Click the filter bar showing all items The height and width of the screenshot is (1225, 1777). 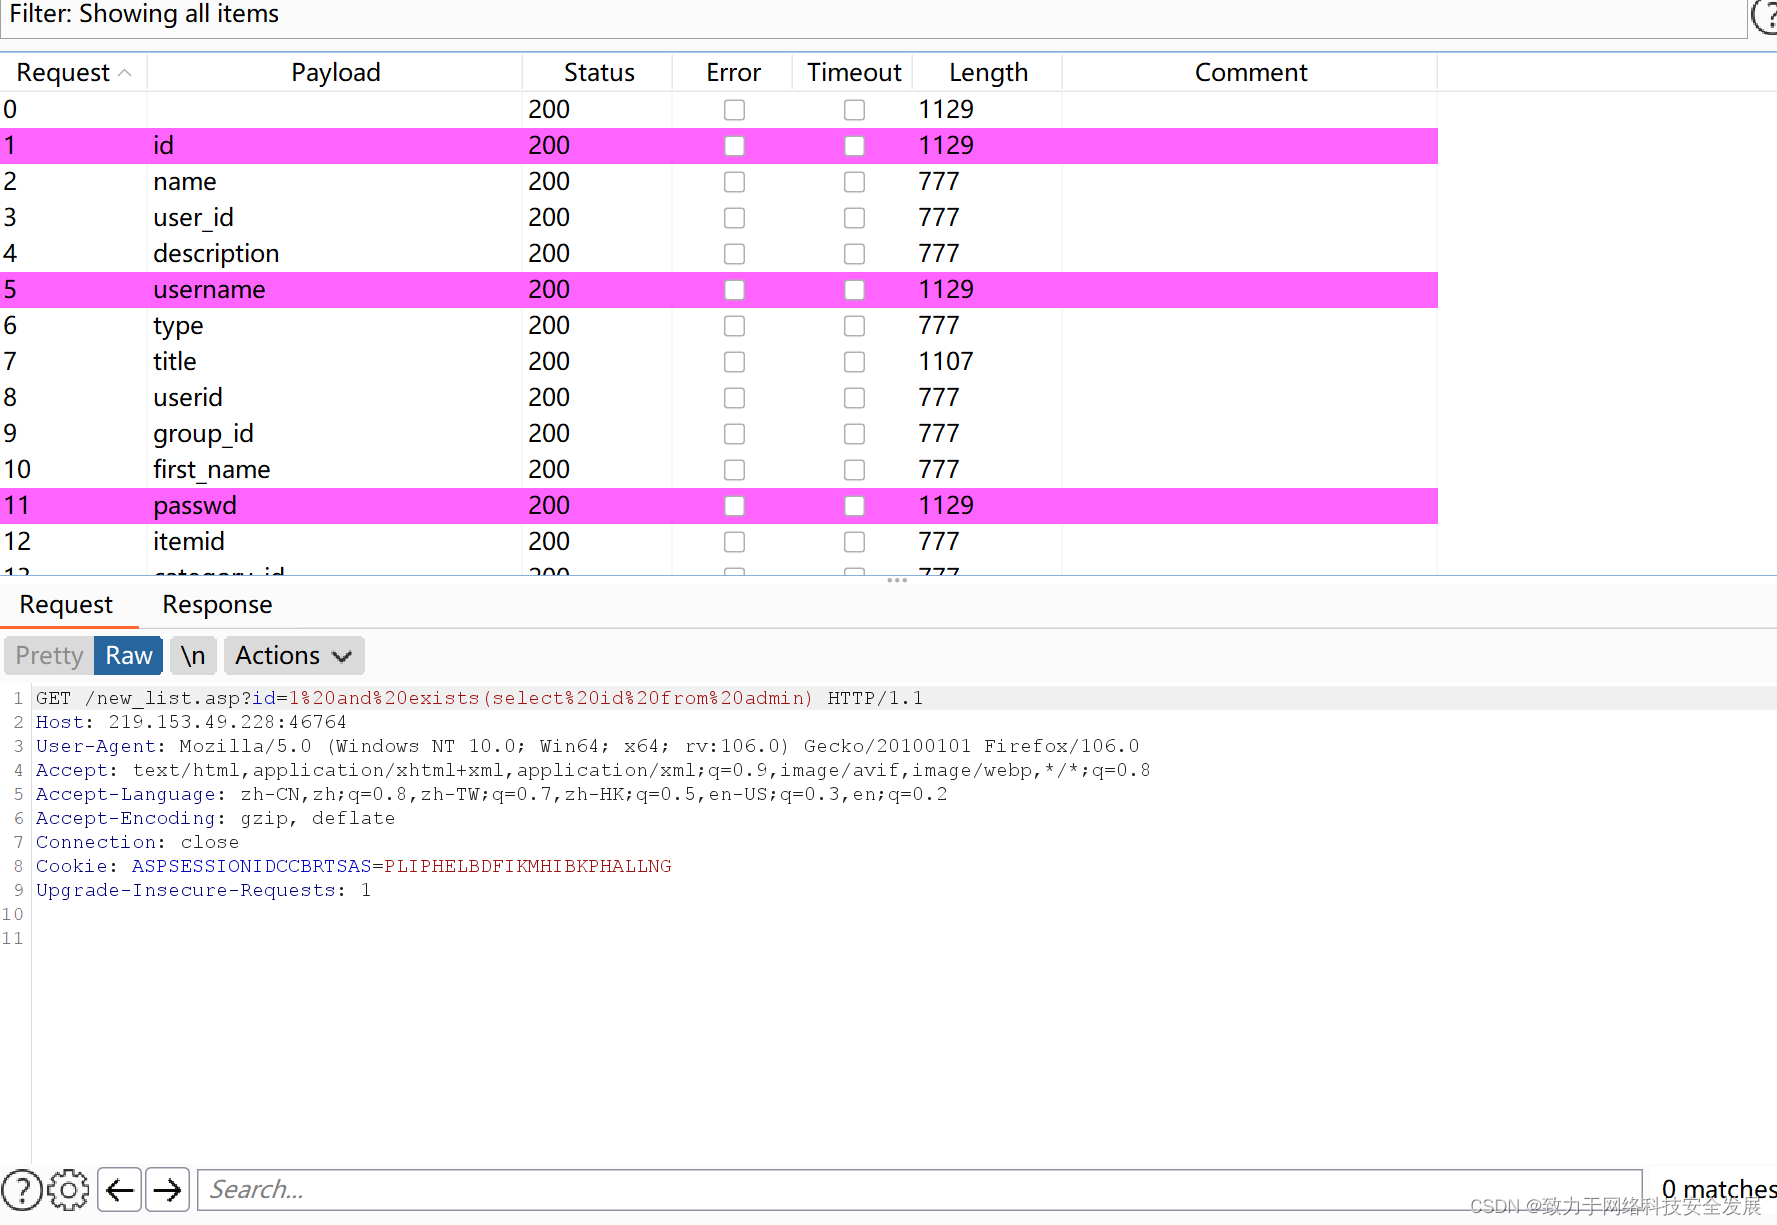point(872,15)
